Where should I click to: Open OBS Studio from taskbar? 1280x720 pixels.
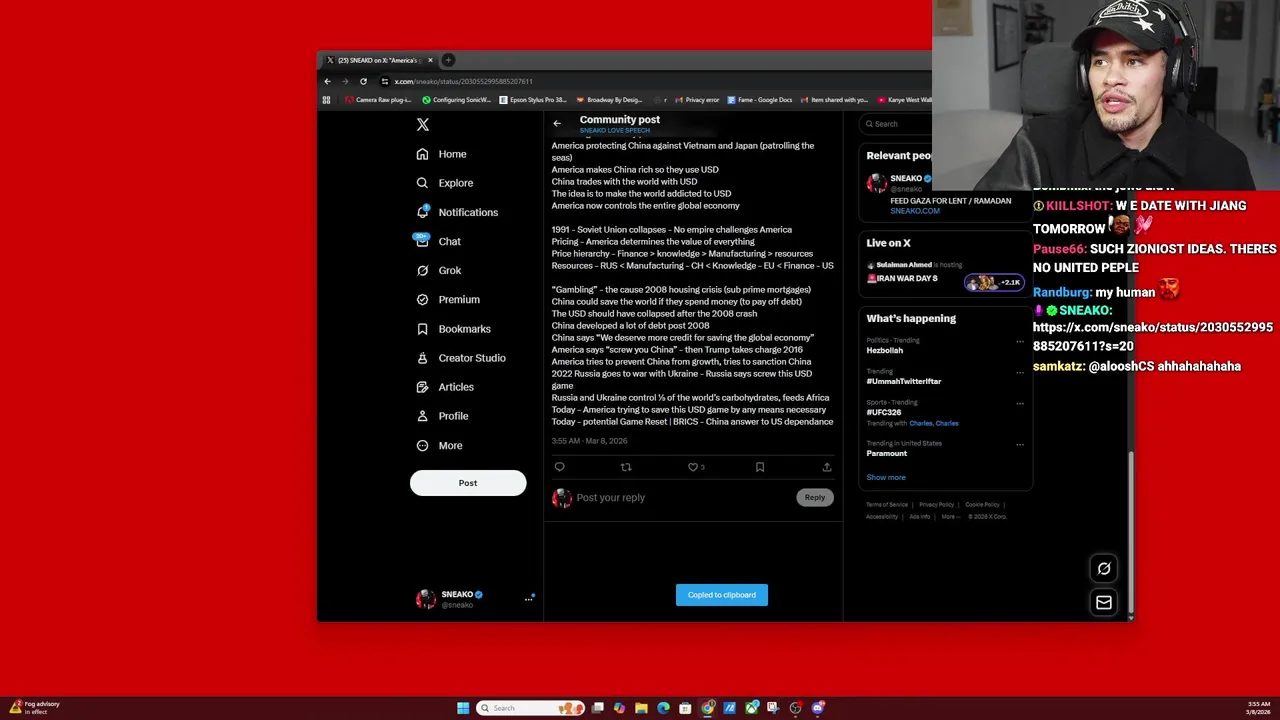[x=796, y=708]
